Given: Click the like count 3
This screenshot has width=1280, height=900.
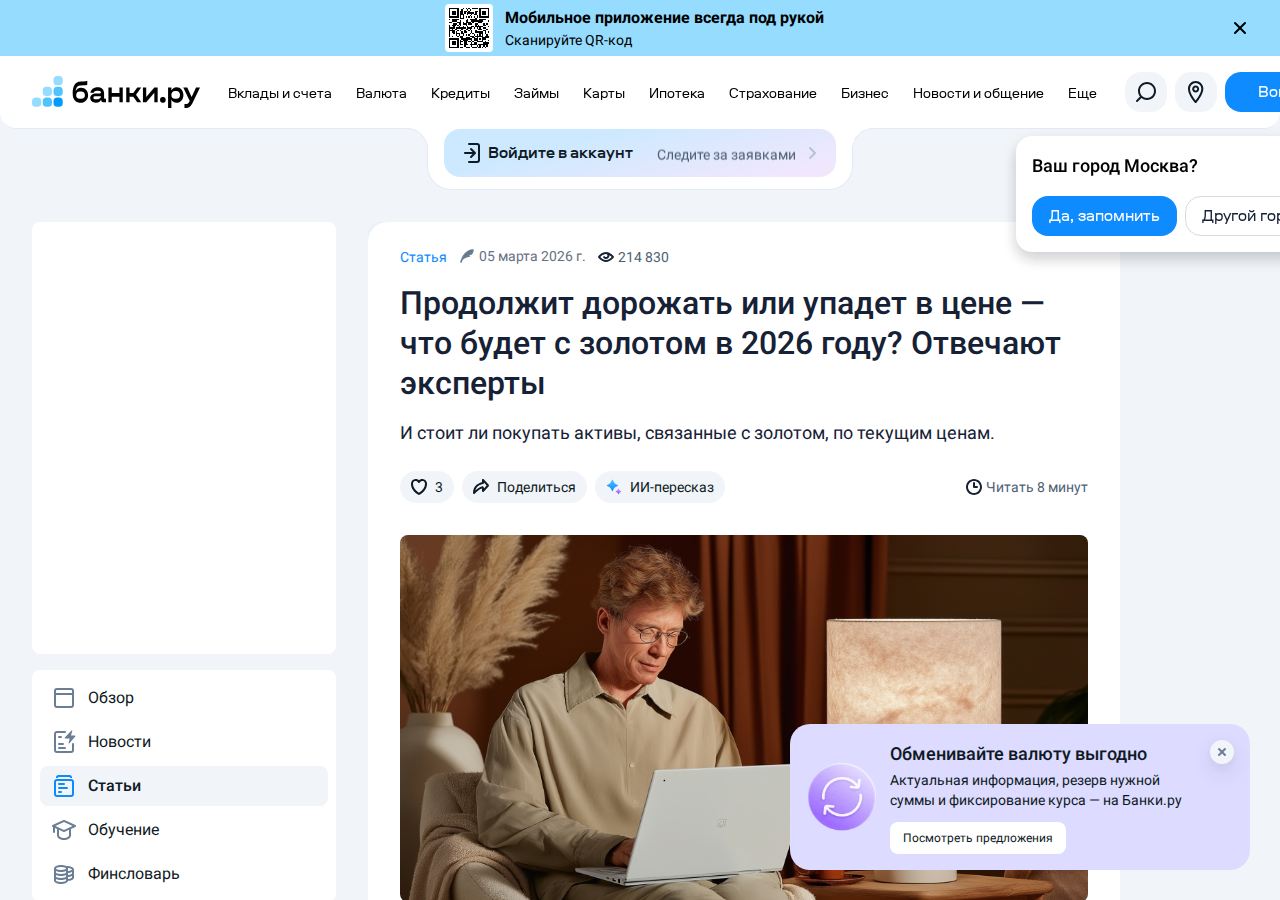Looking at the screenshot, I should point(439,487).
